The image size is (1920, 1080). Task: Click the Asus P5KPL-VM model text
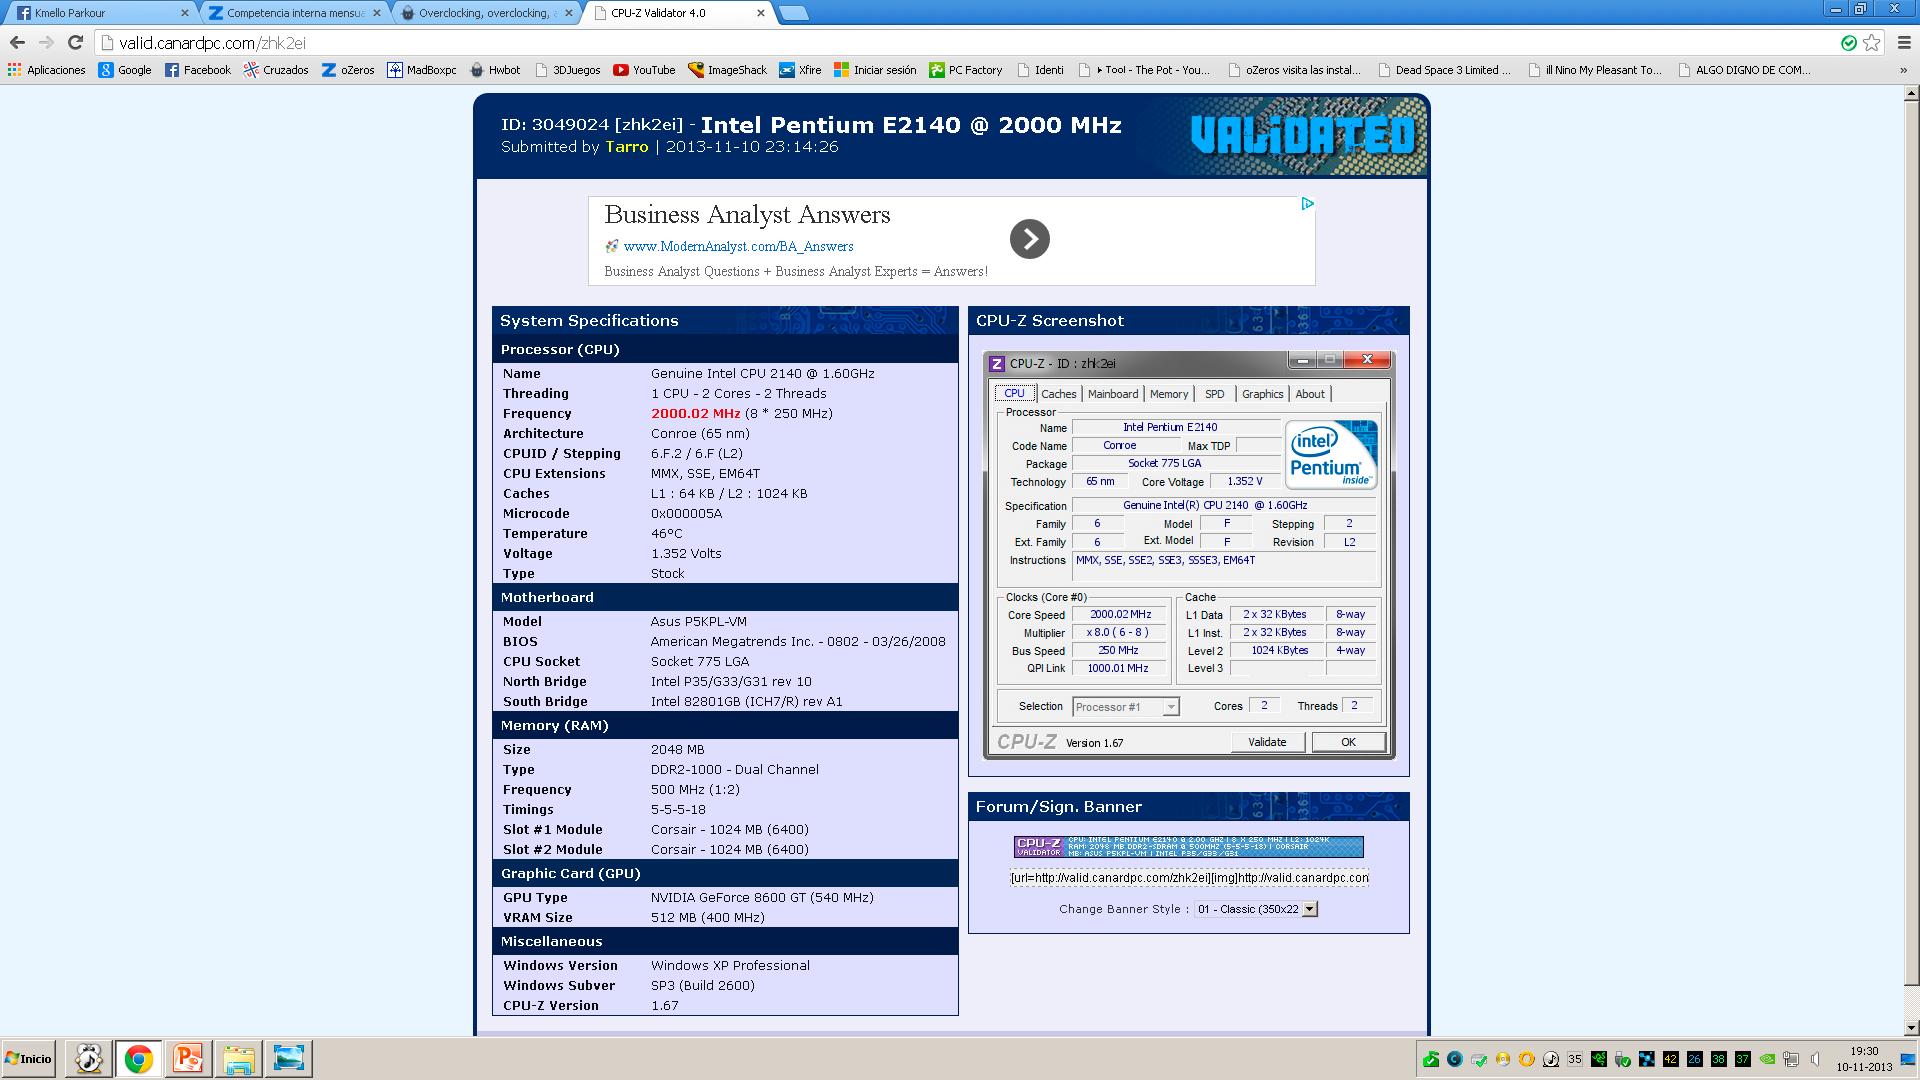click(x=698, y=621)
